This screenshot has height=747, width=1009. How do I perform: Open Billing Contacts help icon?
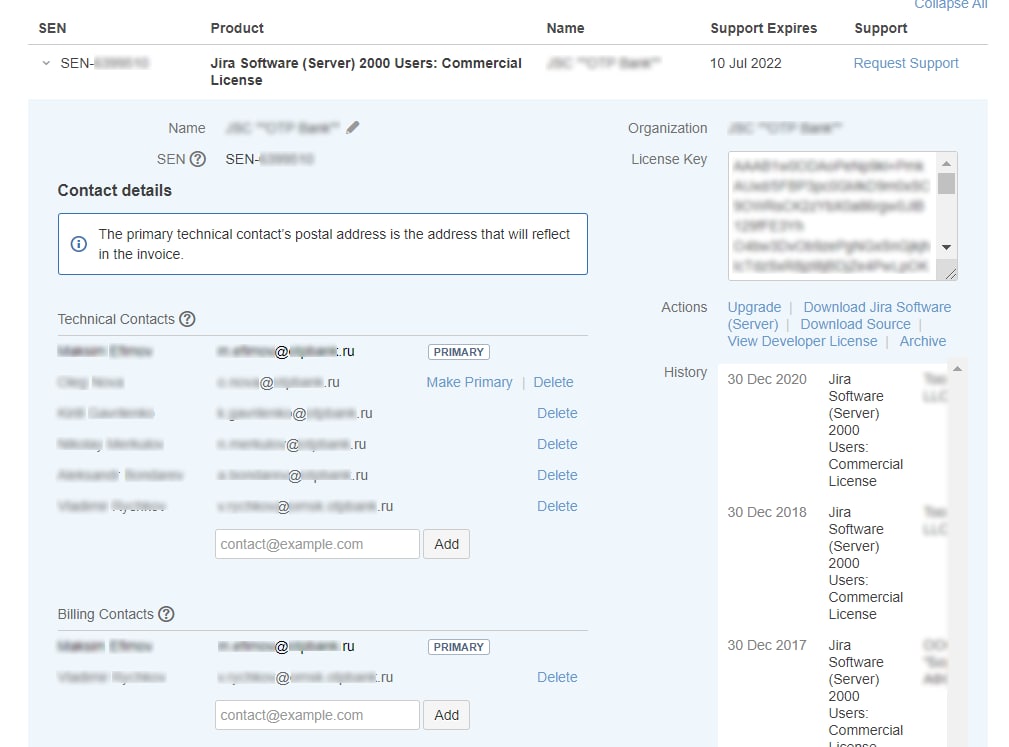pos(166,614)
